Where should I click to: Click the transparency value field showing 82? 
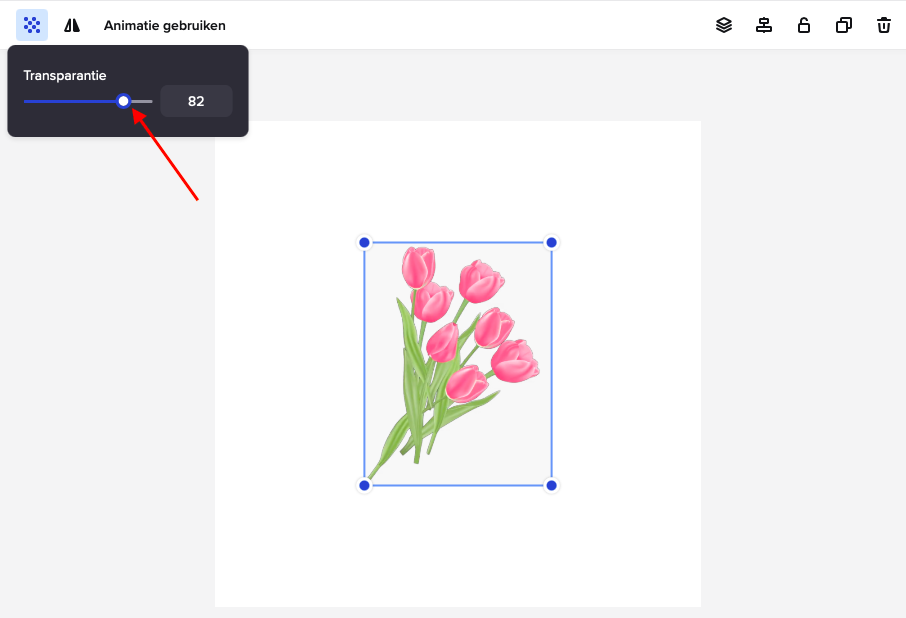pos(196,101)
